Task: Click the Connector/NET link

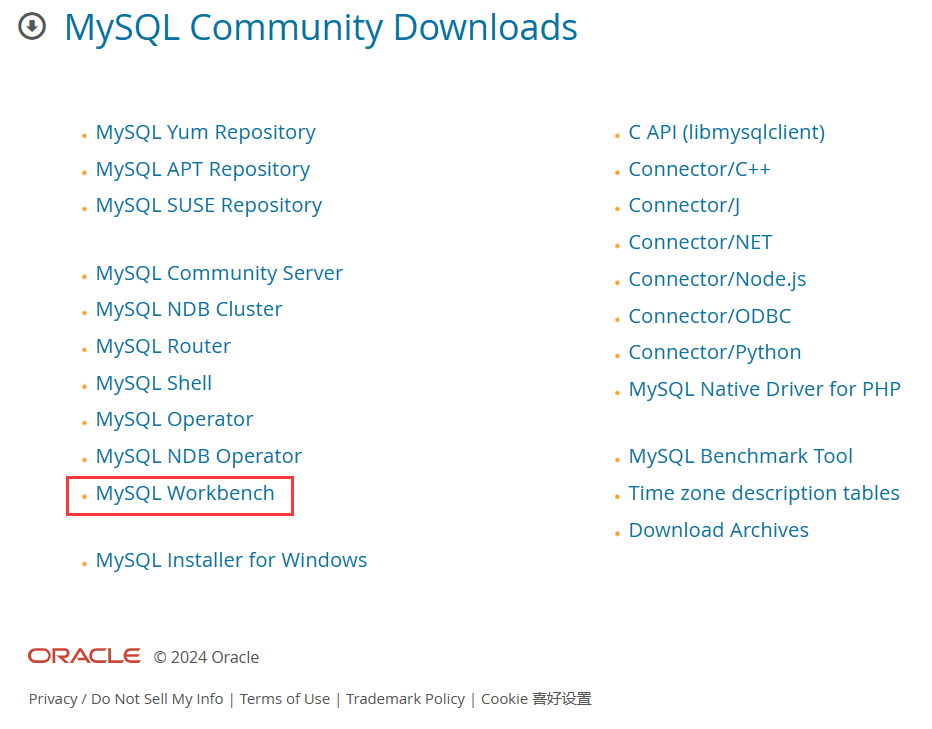Action: (700, 243)
